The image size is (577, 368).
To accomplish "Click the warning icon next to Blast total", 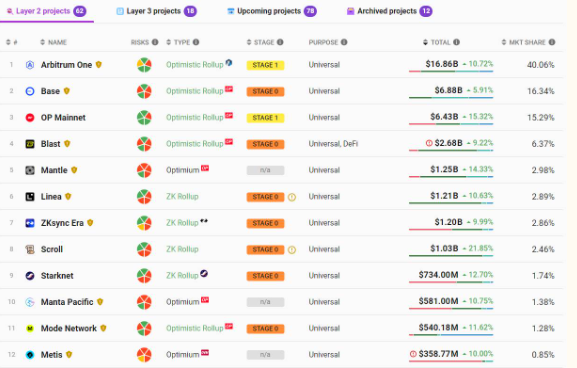I will (429, 143).
